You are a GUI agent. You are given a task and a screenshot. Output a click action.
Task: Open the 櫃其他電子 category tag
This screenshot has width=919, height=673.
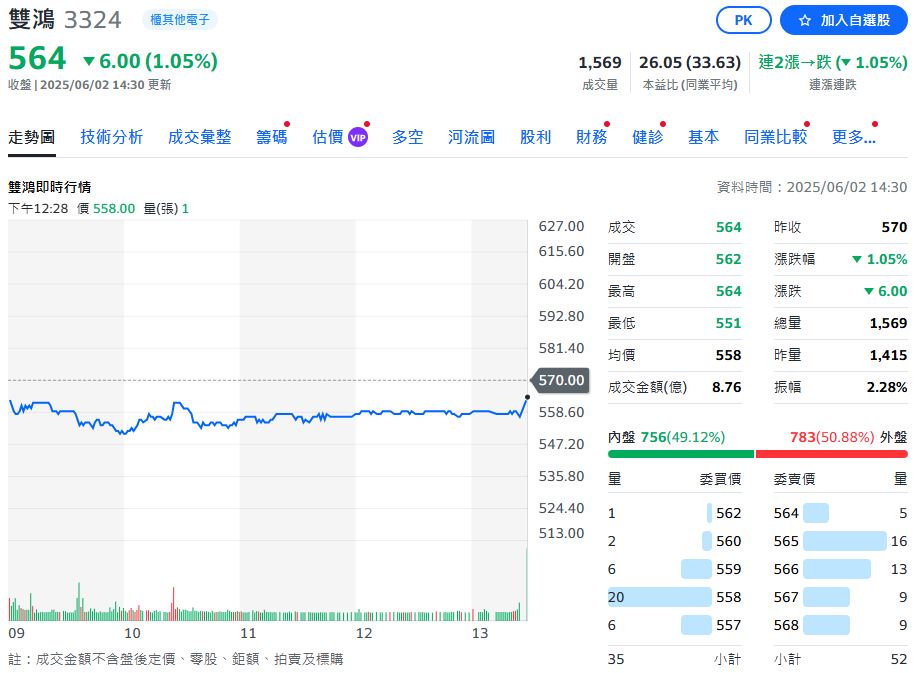pyautogui.click(x=179, y=19)
